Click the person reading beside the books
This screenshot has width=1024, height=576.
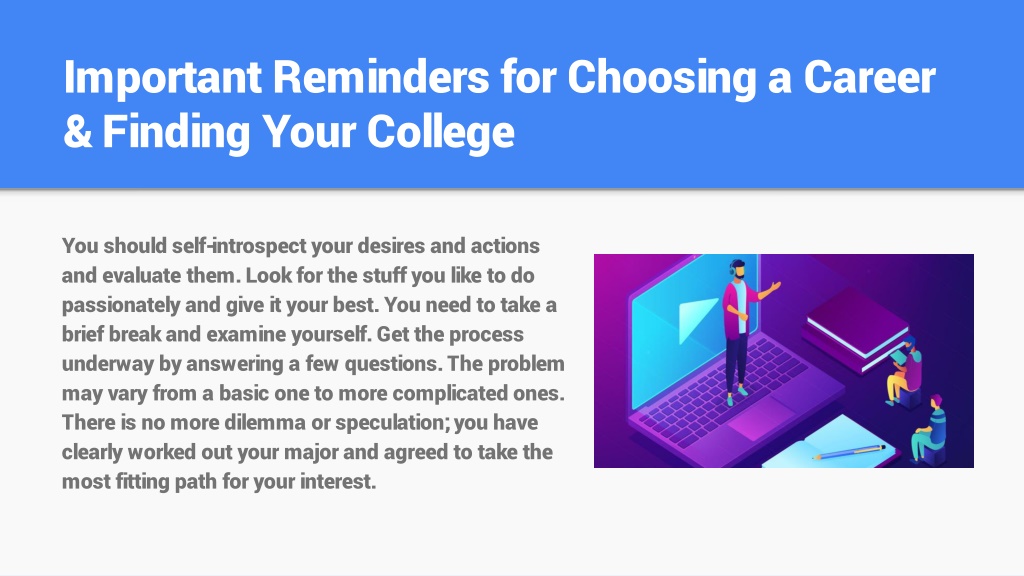905,373
